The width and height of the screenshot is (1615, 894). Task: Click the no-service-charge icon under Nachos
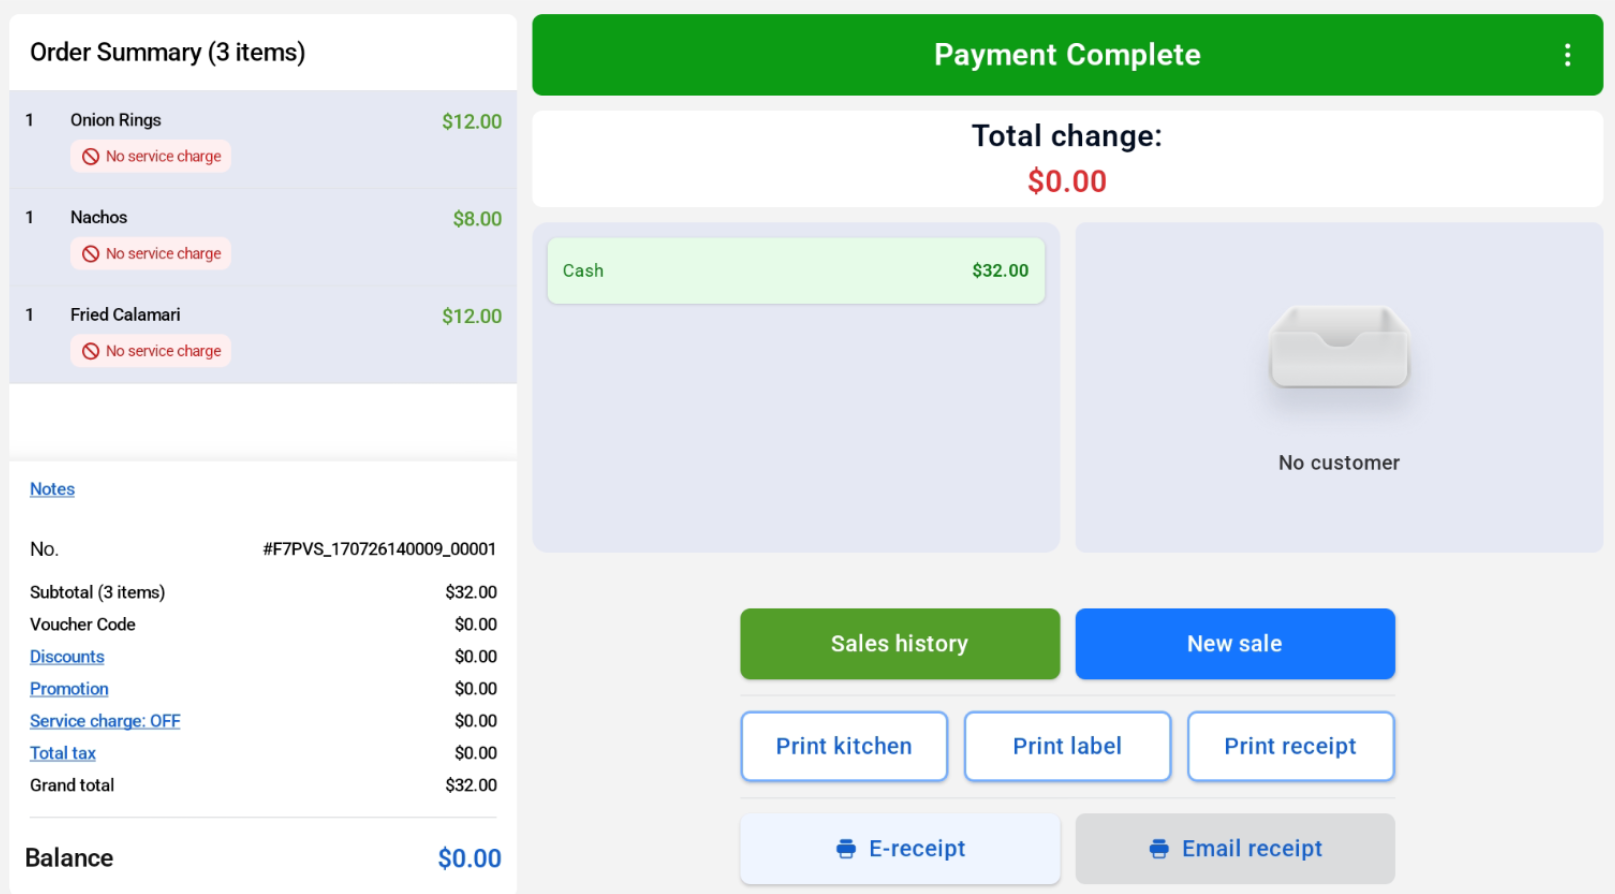pos(91,254)
